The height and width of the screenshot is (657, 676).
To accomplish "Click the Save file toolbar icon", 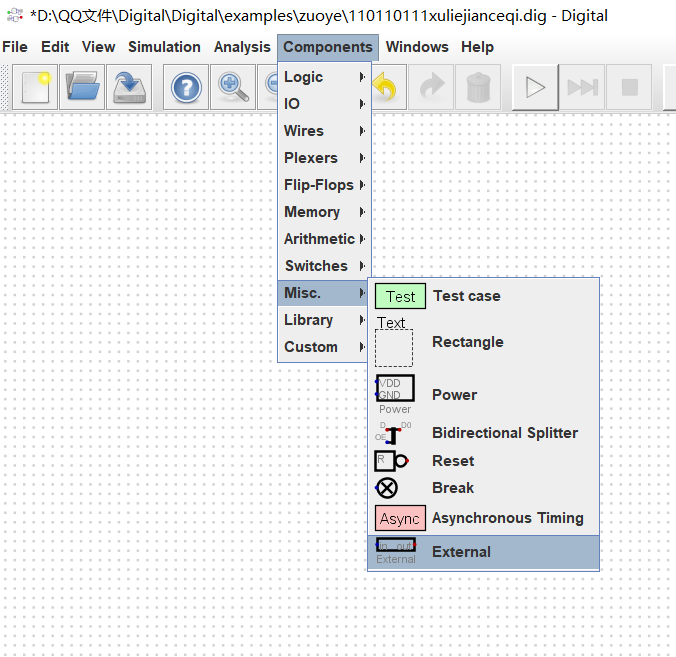I will point(129,88).
